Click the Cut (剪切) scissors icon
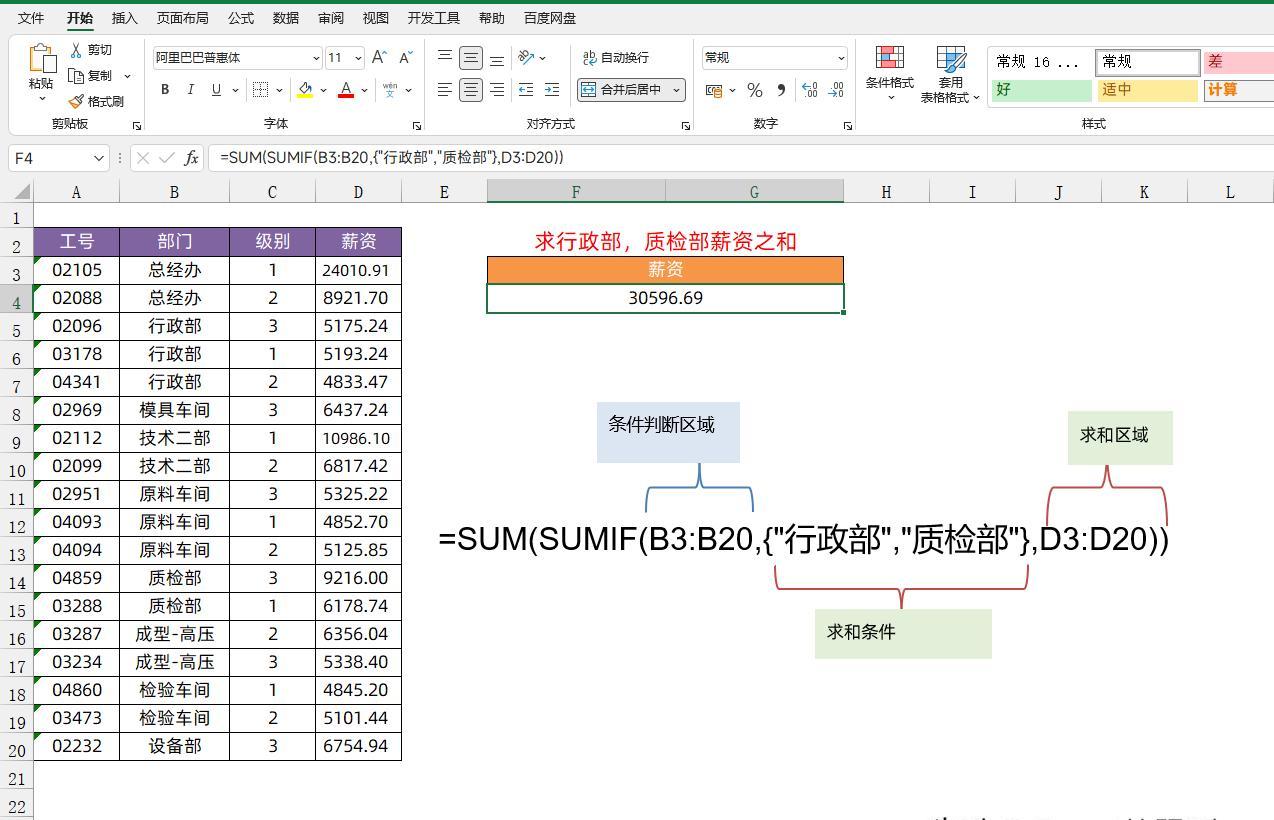Viewport: 1274px width, 820px height. coord(76,49)
